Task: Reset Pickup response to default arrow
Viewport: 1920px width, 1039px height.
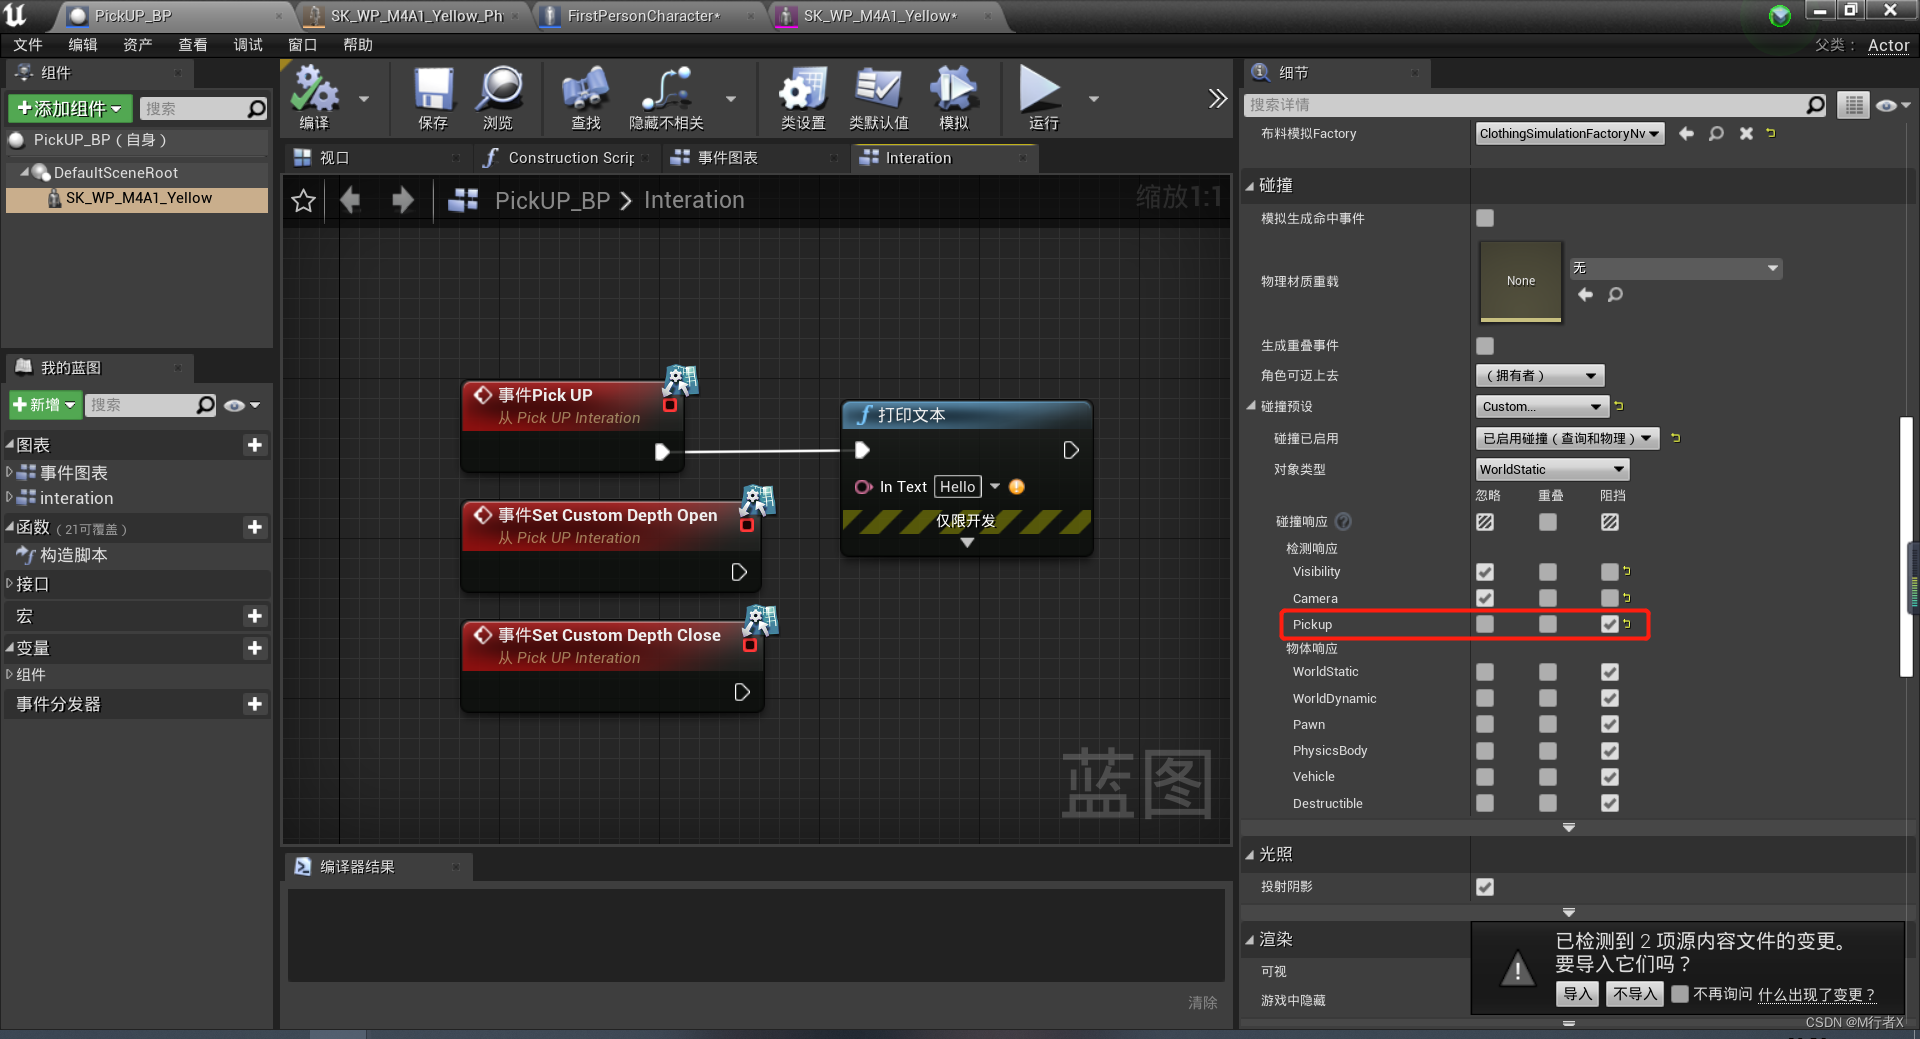Action: click(1627, 624)
